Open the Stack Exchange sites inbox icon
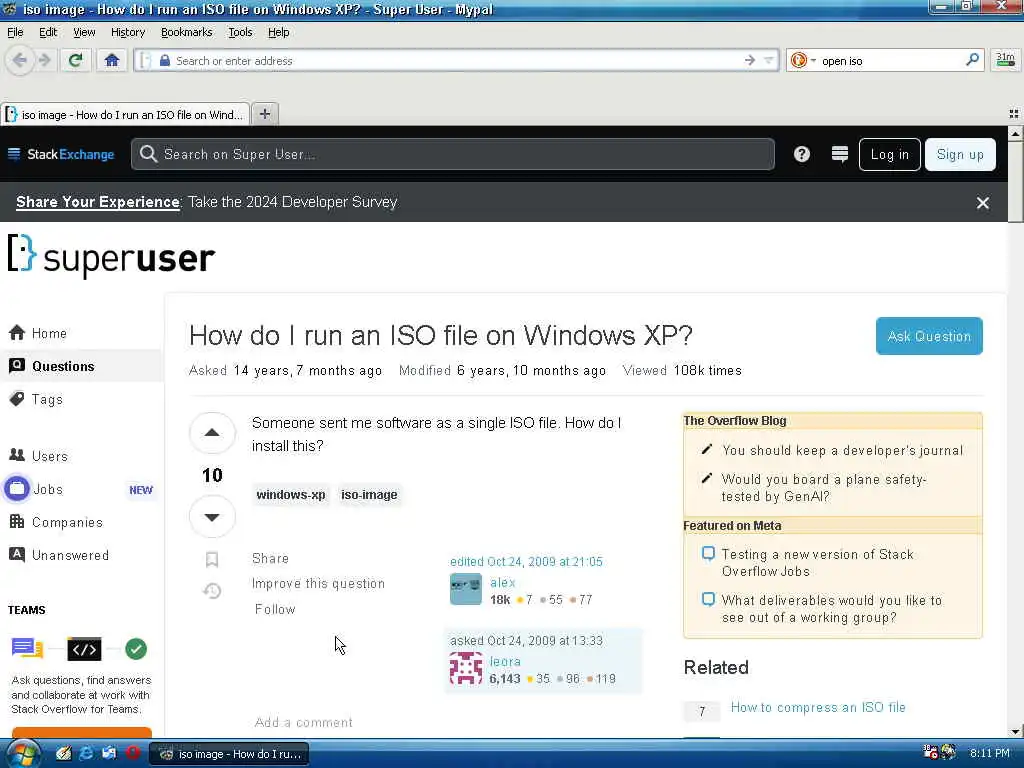This screenshot has width=1024, height=768. tap(839, 154)
